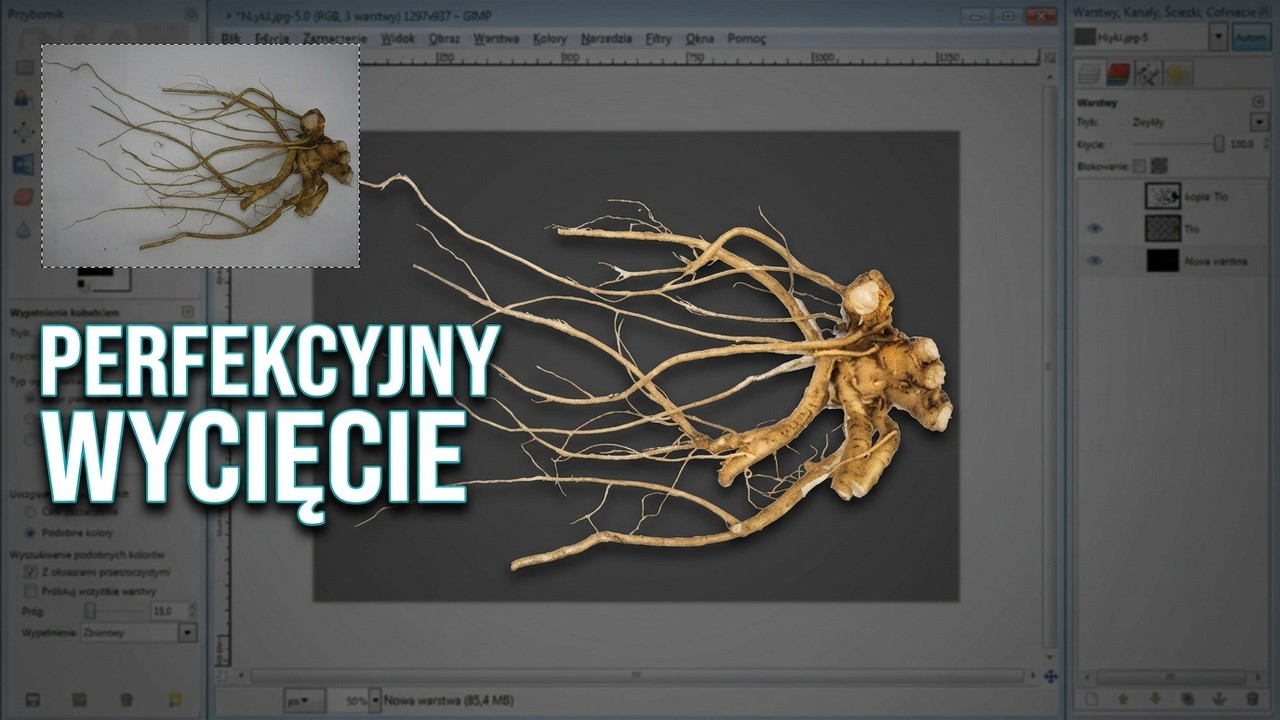Hide the 'Tło' layer with eye icon
Viewport: 1280px width, 720px height.
click(x=1094, y=228)
